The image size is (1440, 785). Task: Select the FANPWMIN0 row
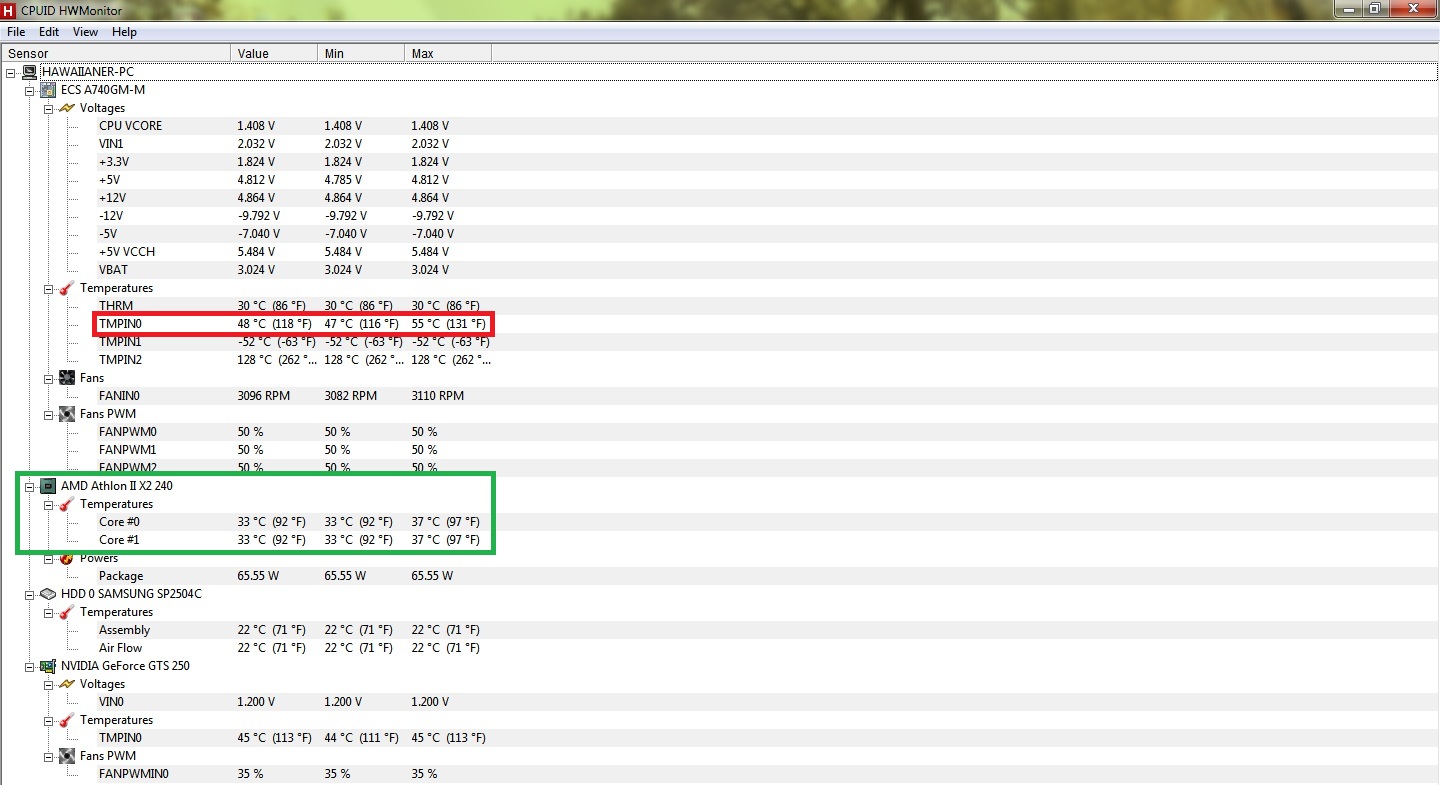coord(766,774)
